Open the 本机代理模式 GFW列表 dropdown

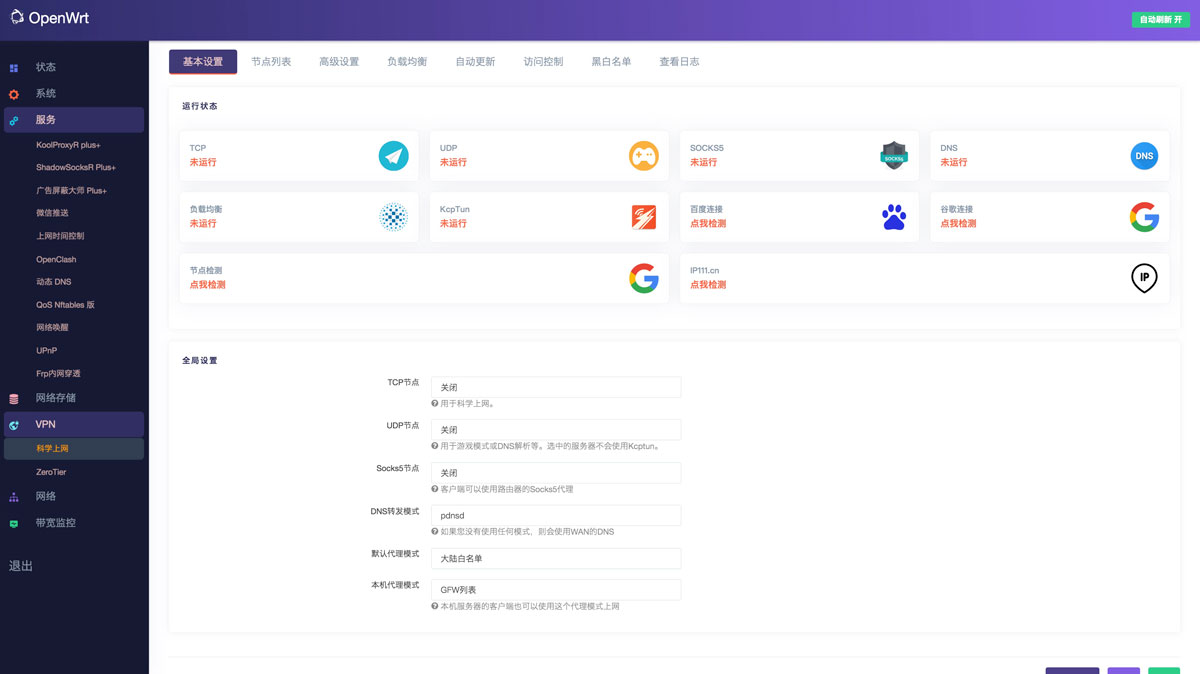point(555,590)
